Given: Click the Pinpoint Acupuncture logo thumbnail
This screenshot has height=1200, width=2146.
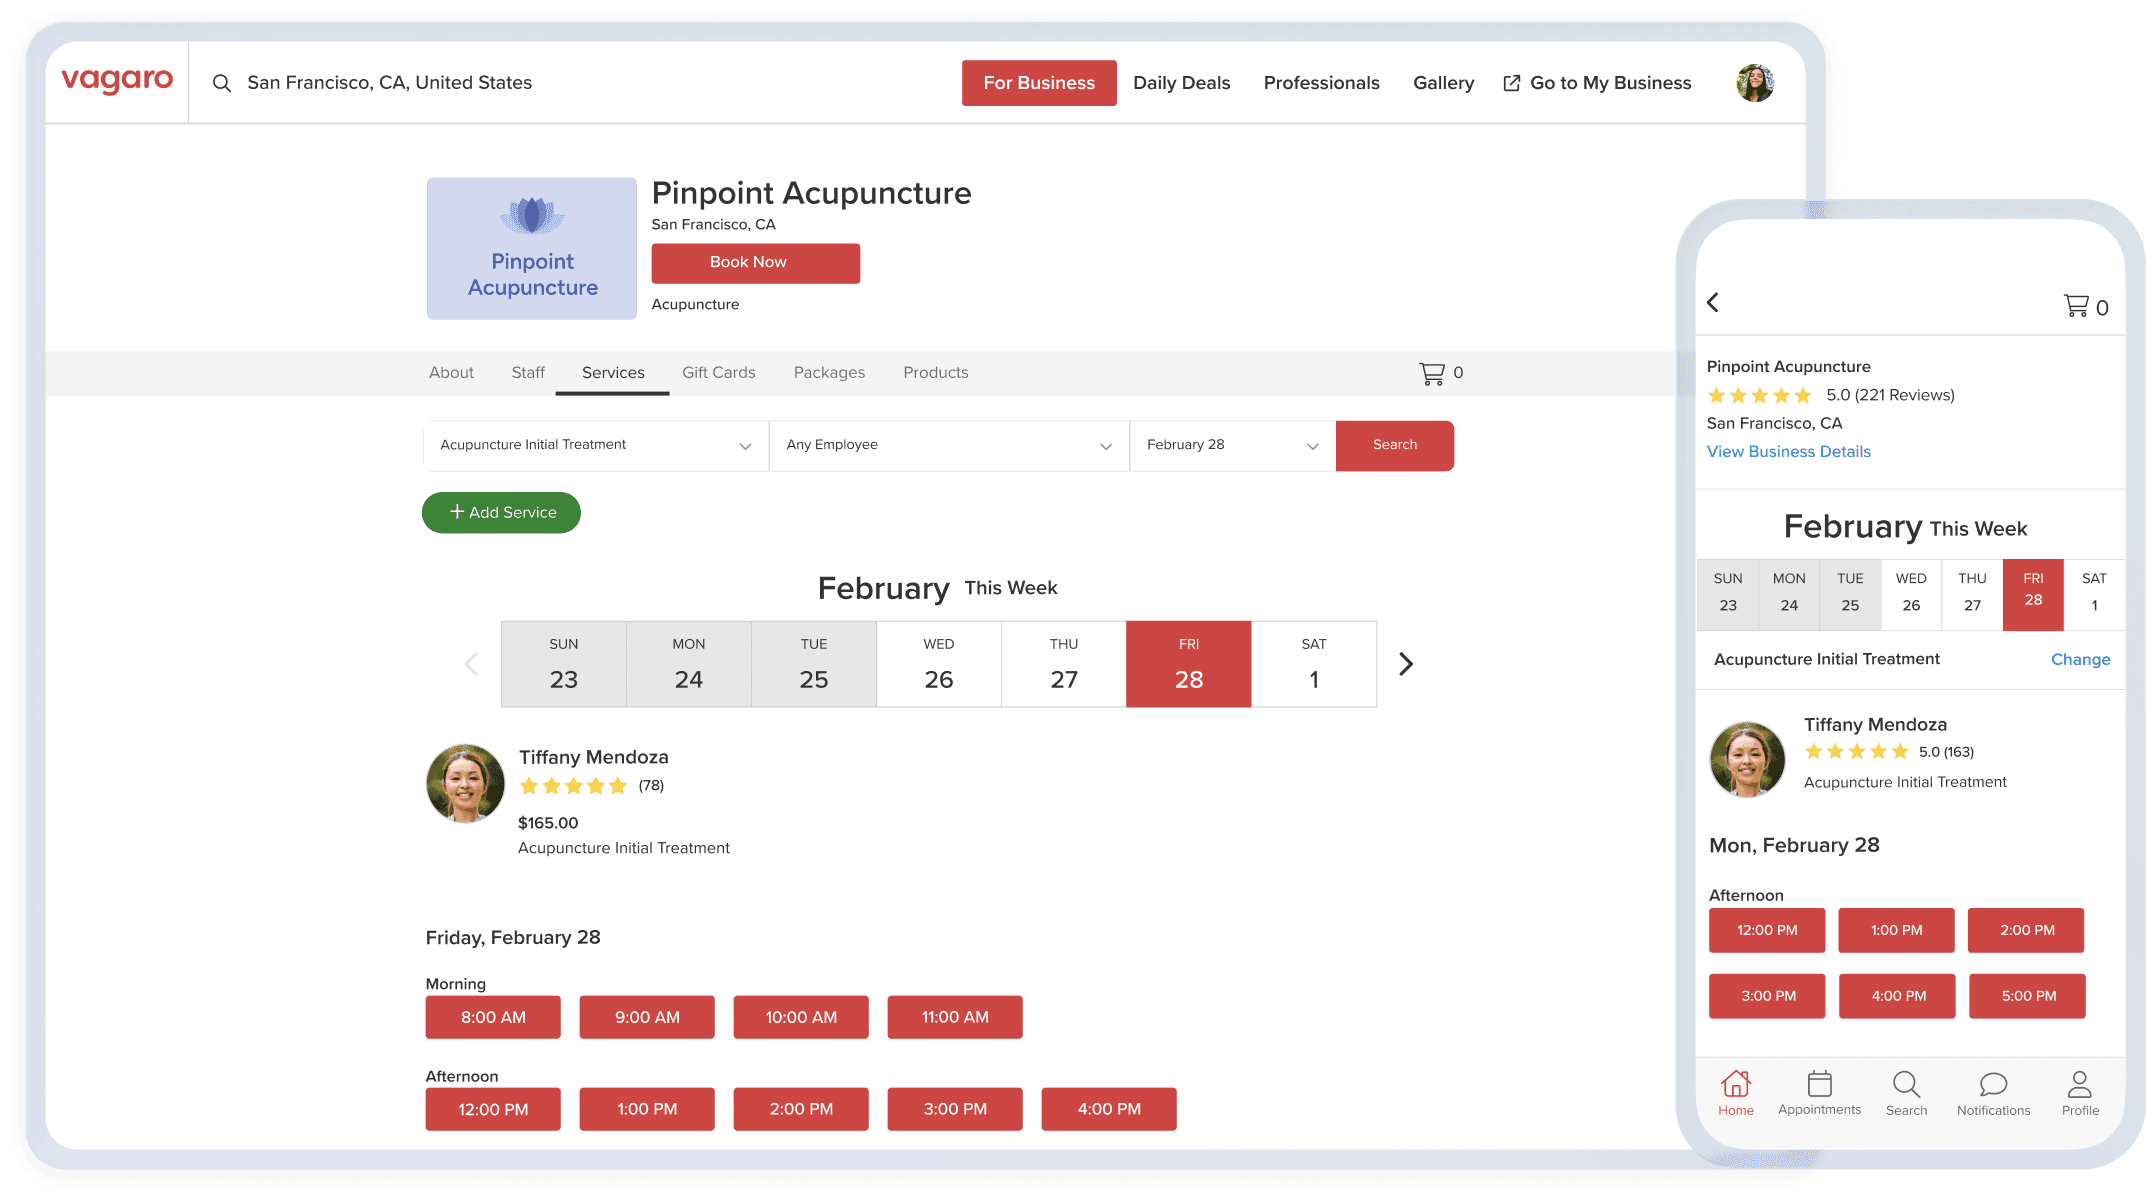Looking at the screenshot, I should pos(532,249).
